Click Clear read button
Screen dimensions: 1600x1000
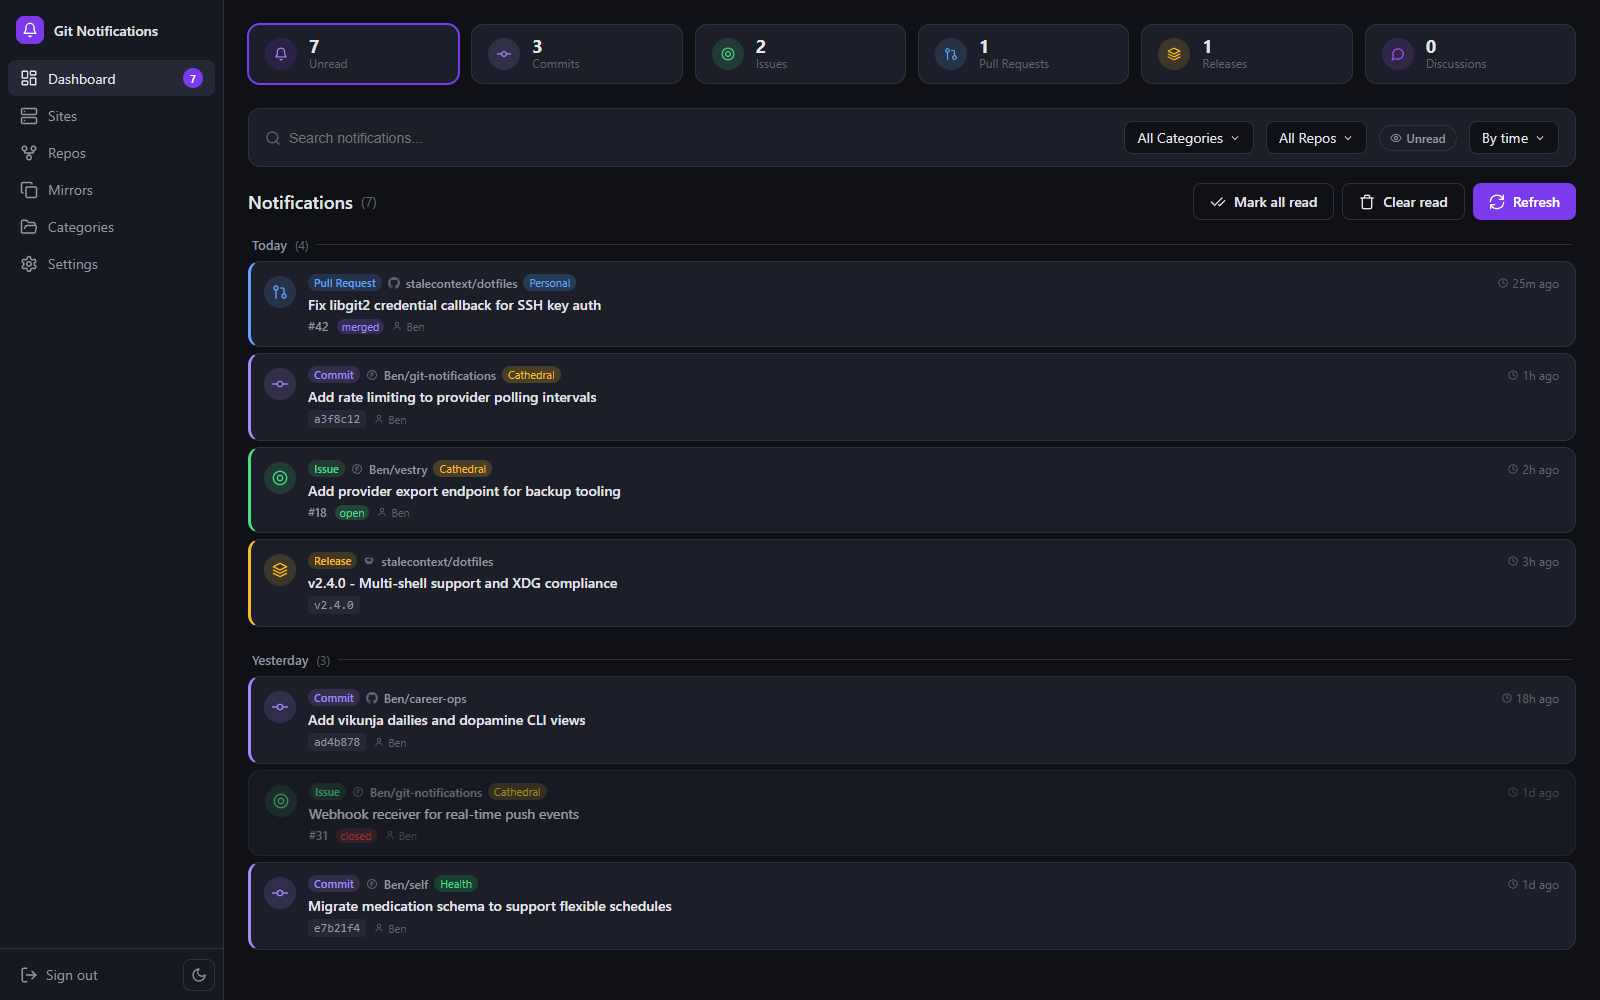[x=1403, y=202]
